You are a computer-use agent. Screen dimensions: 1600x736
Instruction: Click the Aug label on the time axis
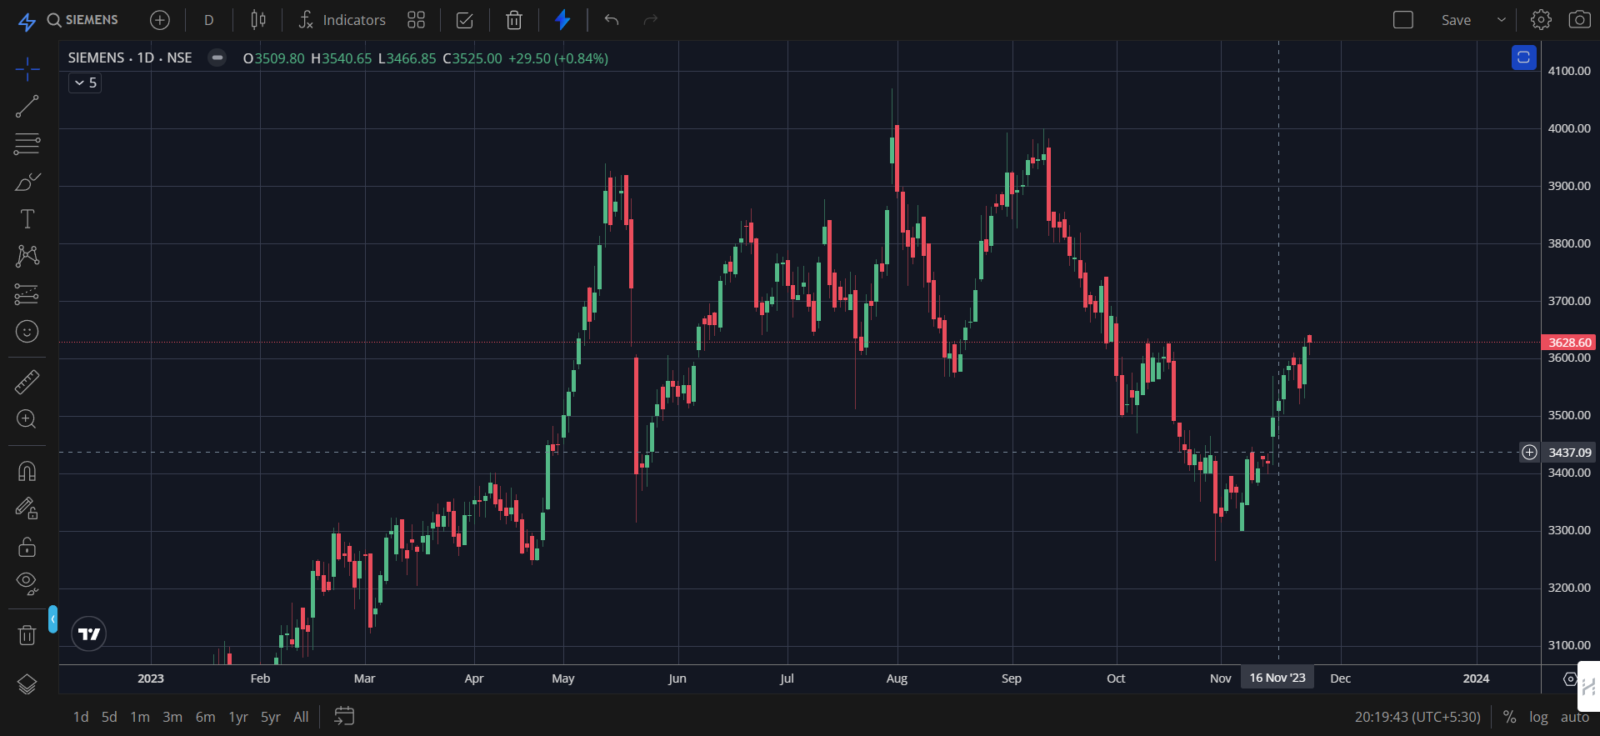tap(897, 678)
